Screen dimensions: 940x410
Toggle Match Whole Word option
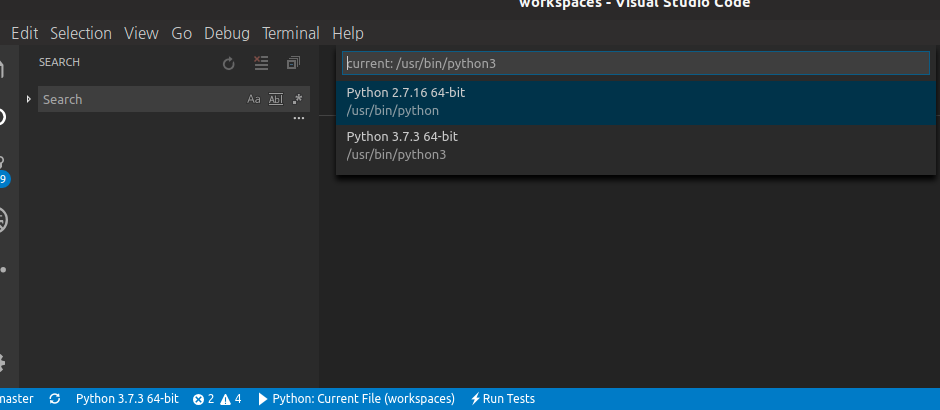point(276,99)
